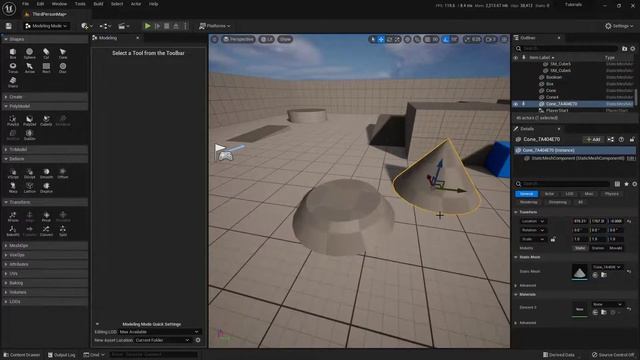
Task: Click Play in editor button
Action: [147, 26]
